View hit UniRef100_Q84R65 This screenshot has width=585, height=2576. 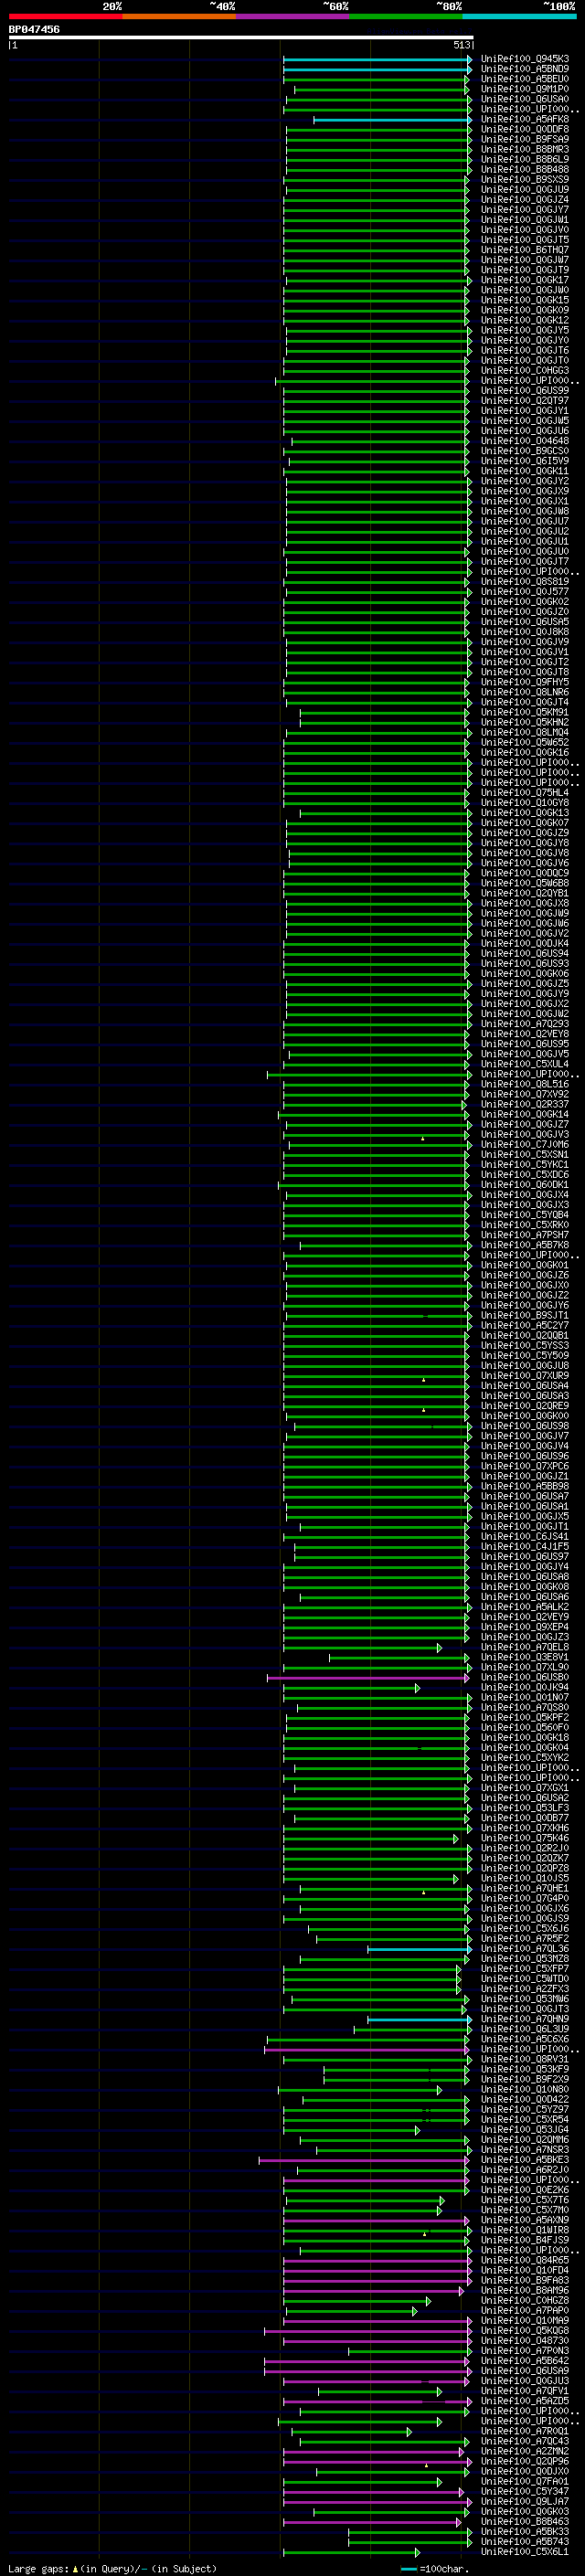[525, 2260]
